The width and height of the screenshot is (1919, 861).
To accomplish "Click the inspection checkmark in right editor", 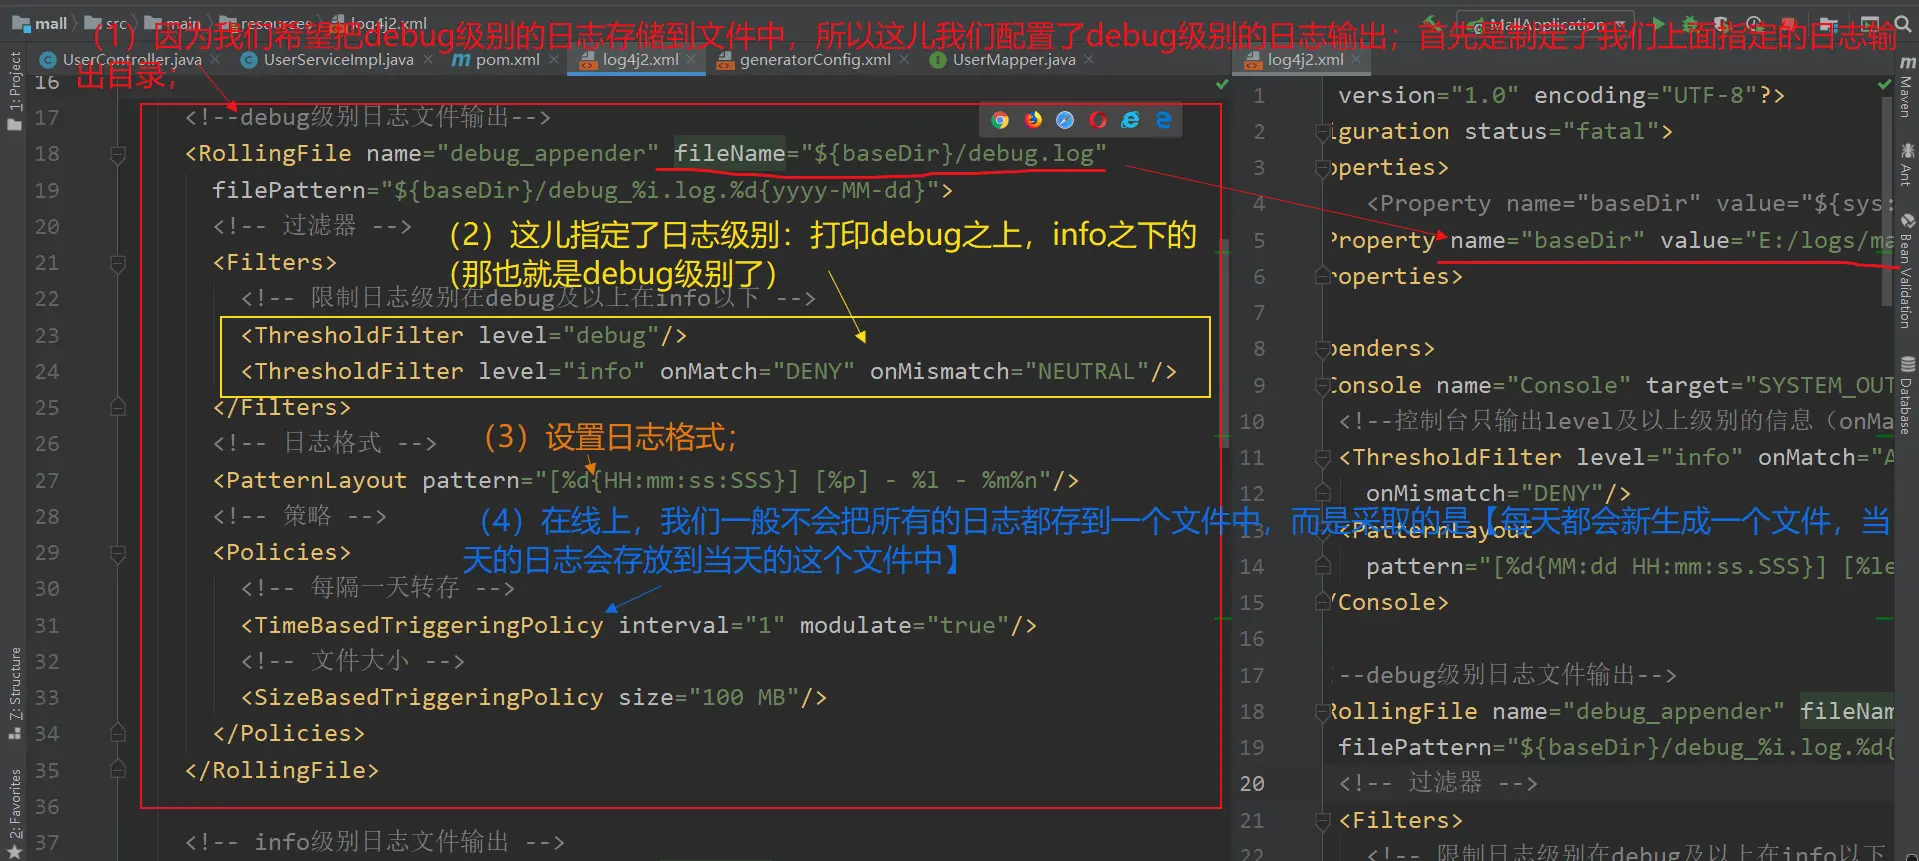I will click(1885, 85).
